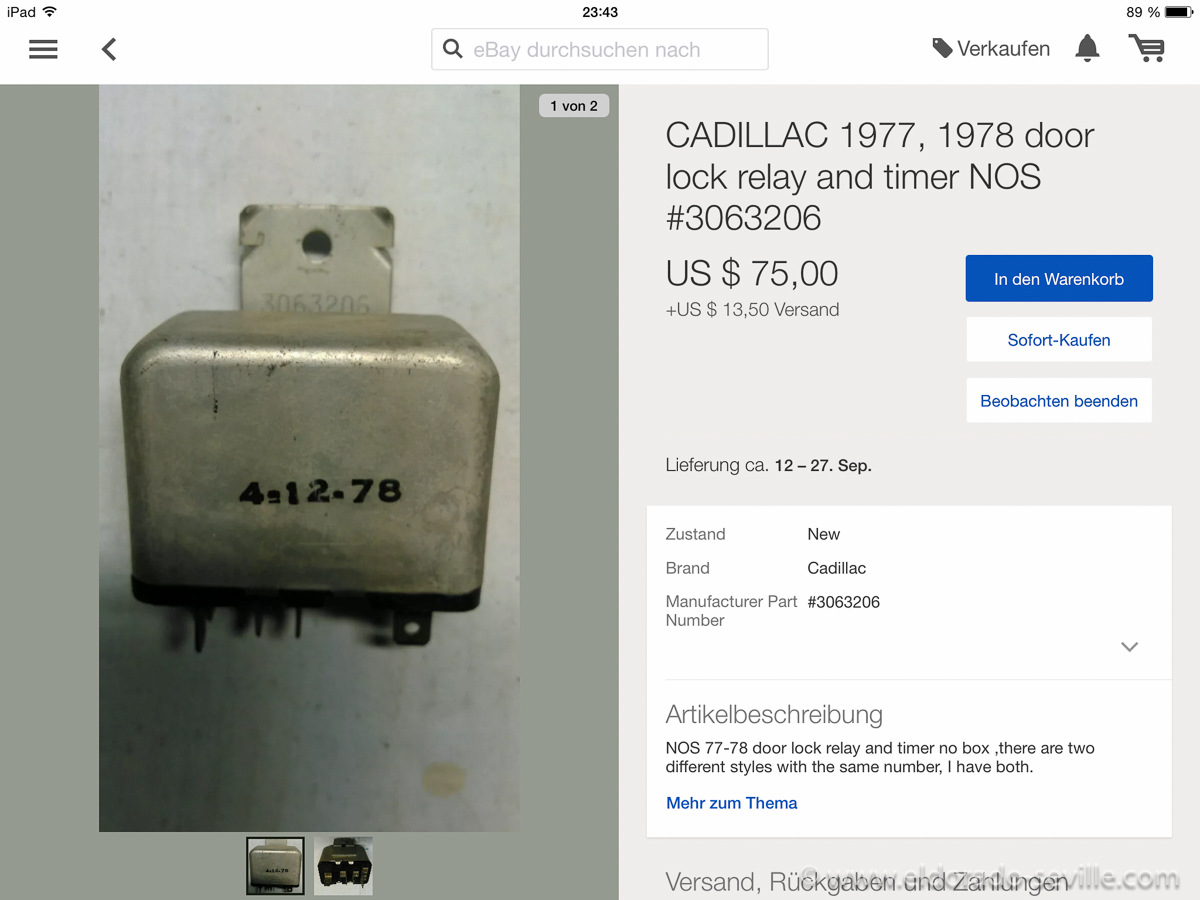
Task: Tap the search magnifier icon
Action: [x=453, y=49]
